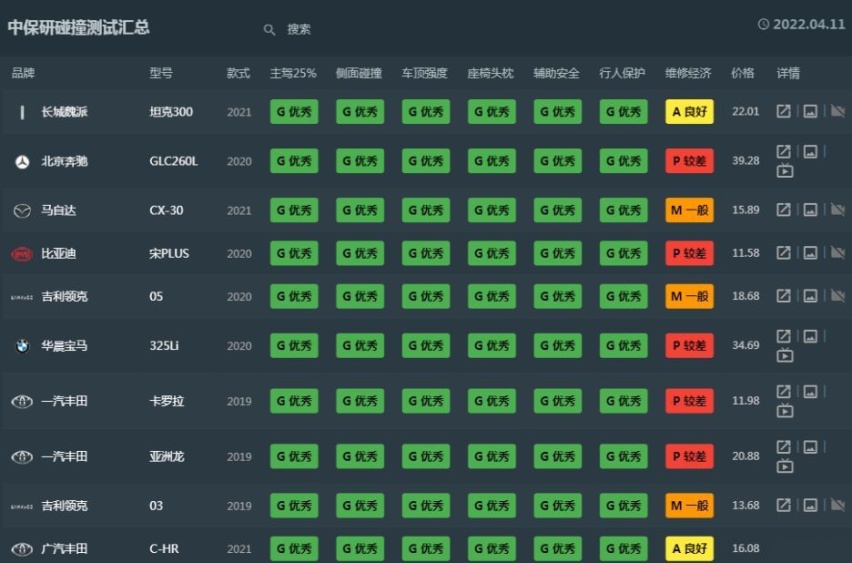Click price value 39.28

coord(746,161)
